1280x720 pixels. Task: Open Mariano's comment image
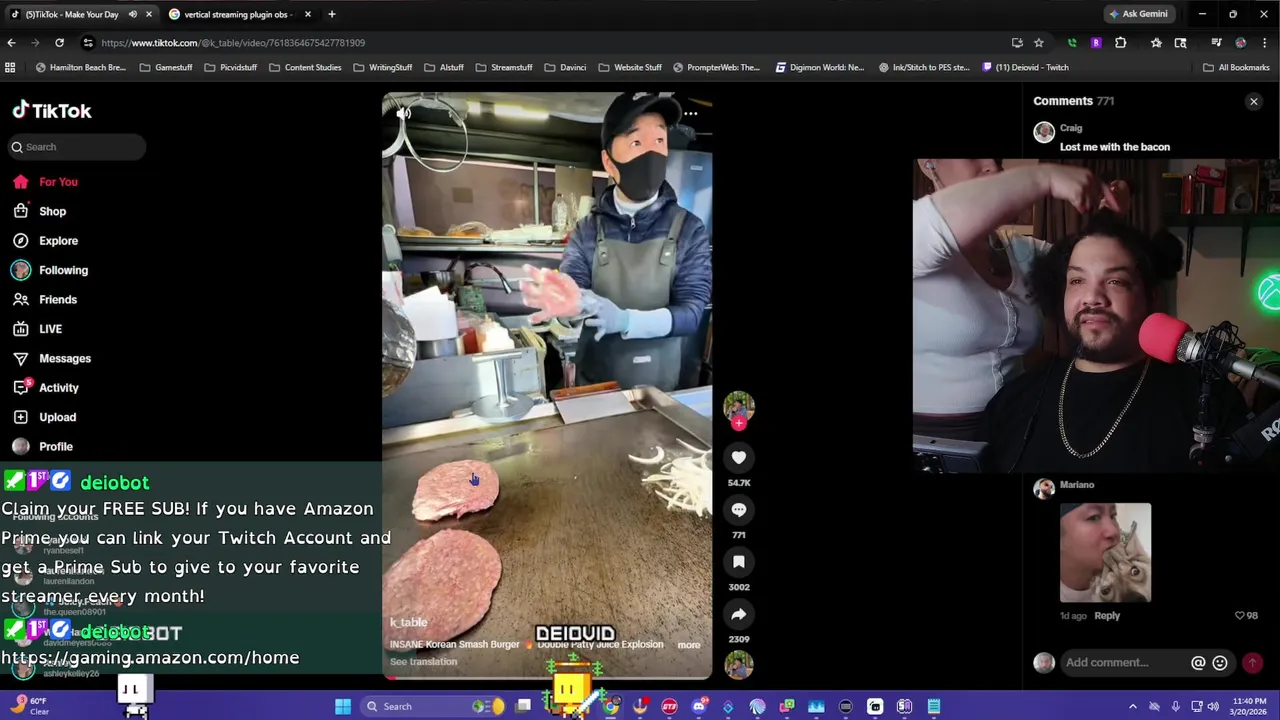pos(1105,553)
